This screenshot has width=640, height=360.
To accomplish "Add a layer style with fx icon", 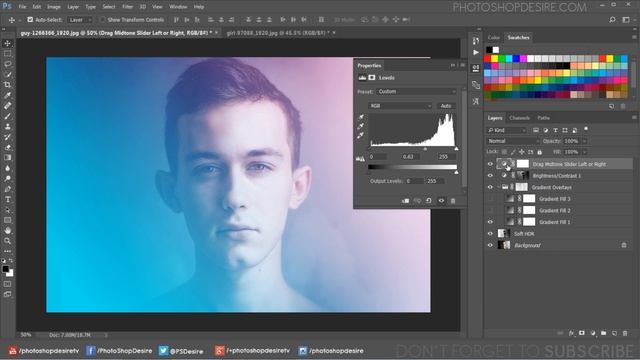I will pyautogui.click(x=571, y=333).
